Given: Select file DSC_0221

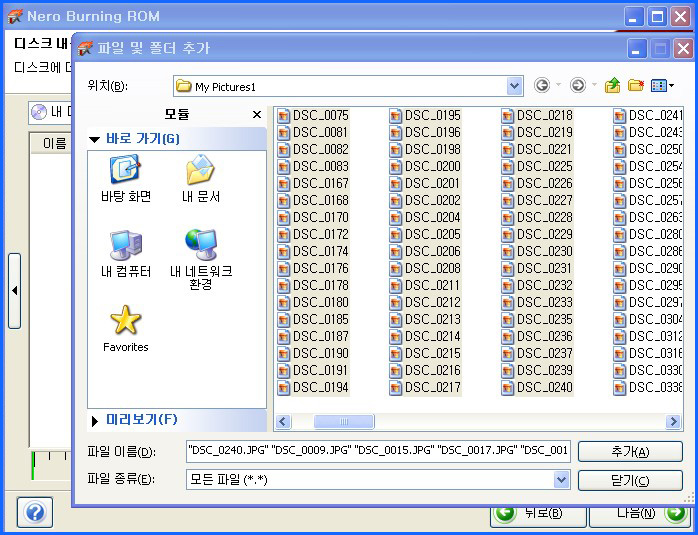Looking at the screenshot, I should (537, 150).
